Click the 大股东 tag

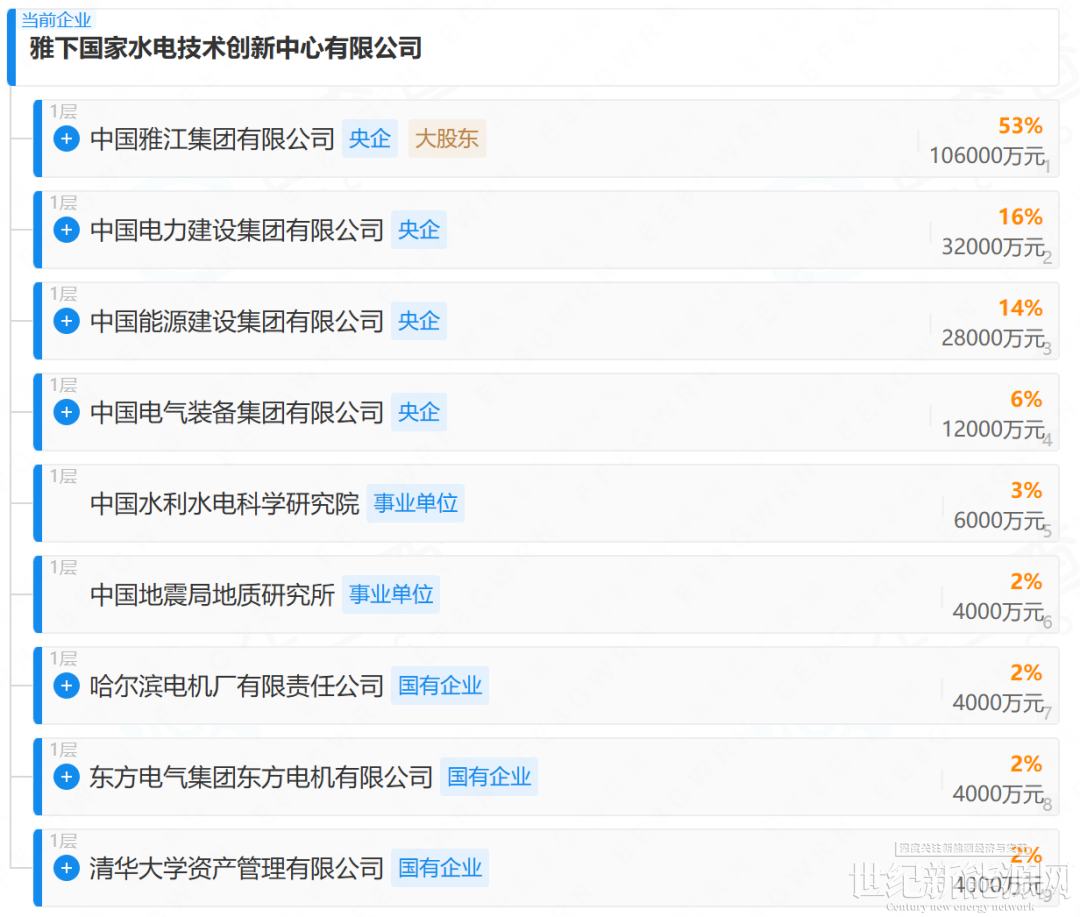pyautogui.click(x=447, y=139)
